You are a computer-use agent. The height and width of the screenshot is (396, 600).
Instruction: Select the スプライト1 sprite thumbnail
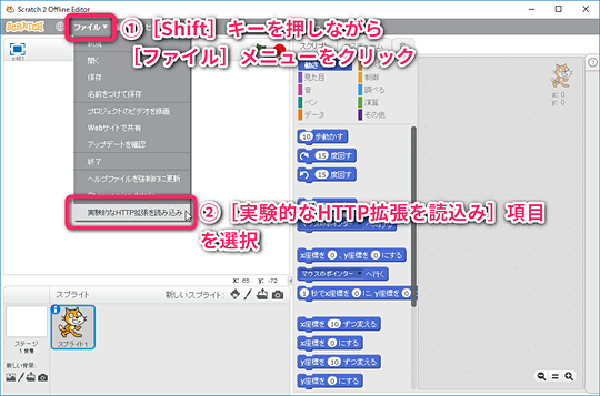[73, 327]
